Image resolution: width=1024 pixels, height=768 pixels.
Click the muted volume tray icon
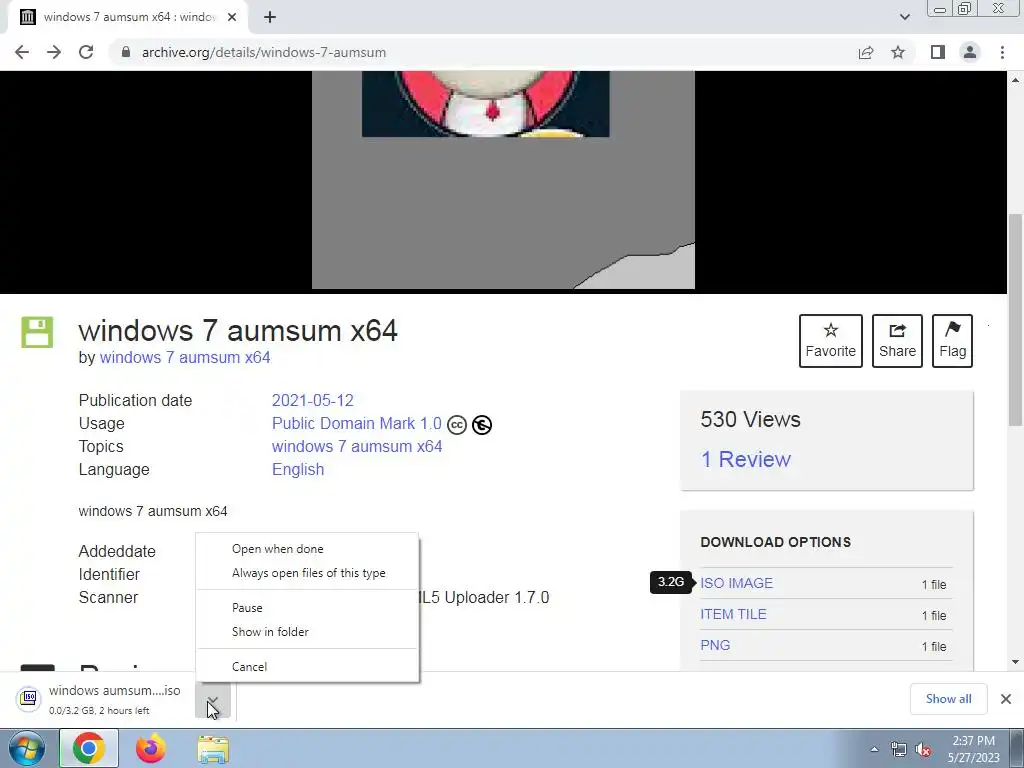[x=923, y=750]
